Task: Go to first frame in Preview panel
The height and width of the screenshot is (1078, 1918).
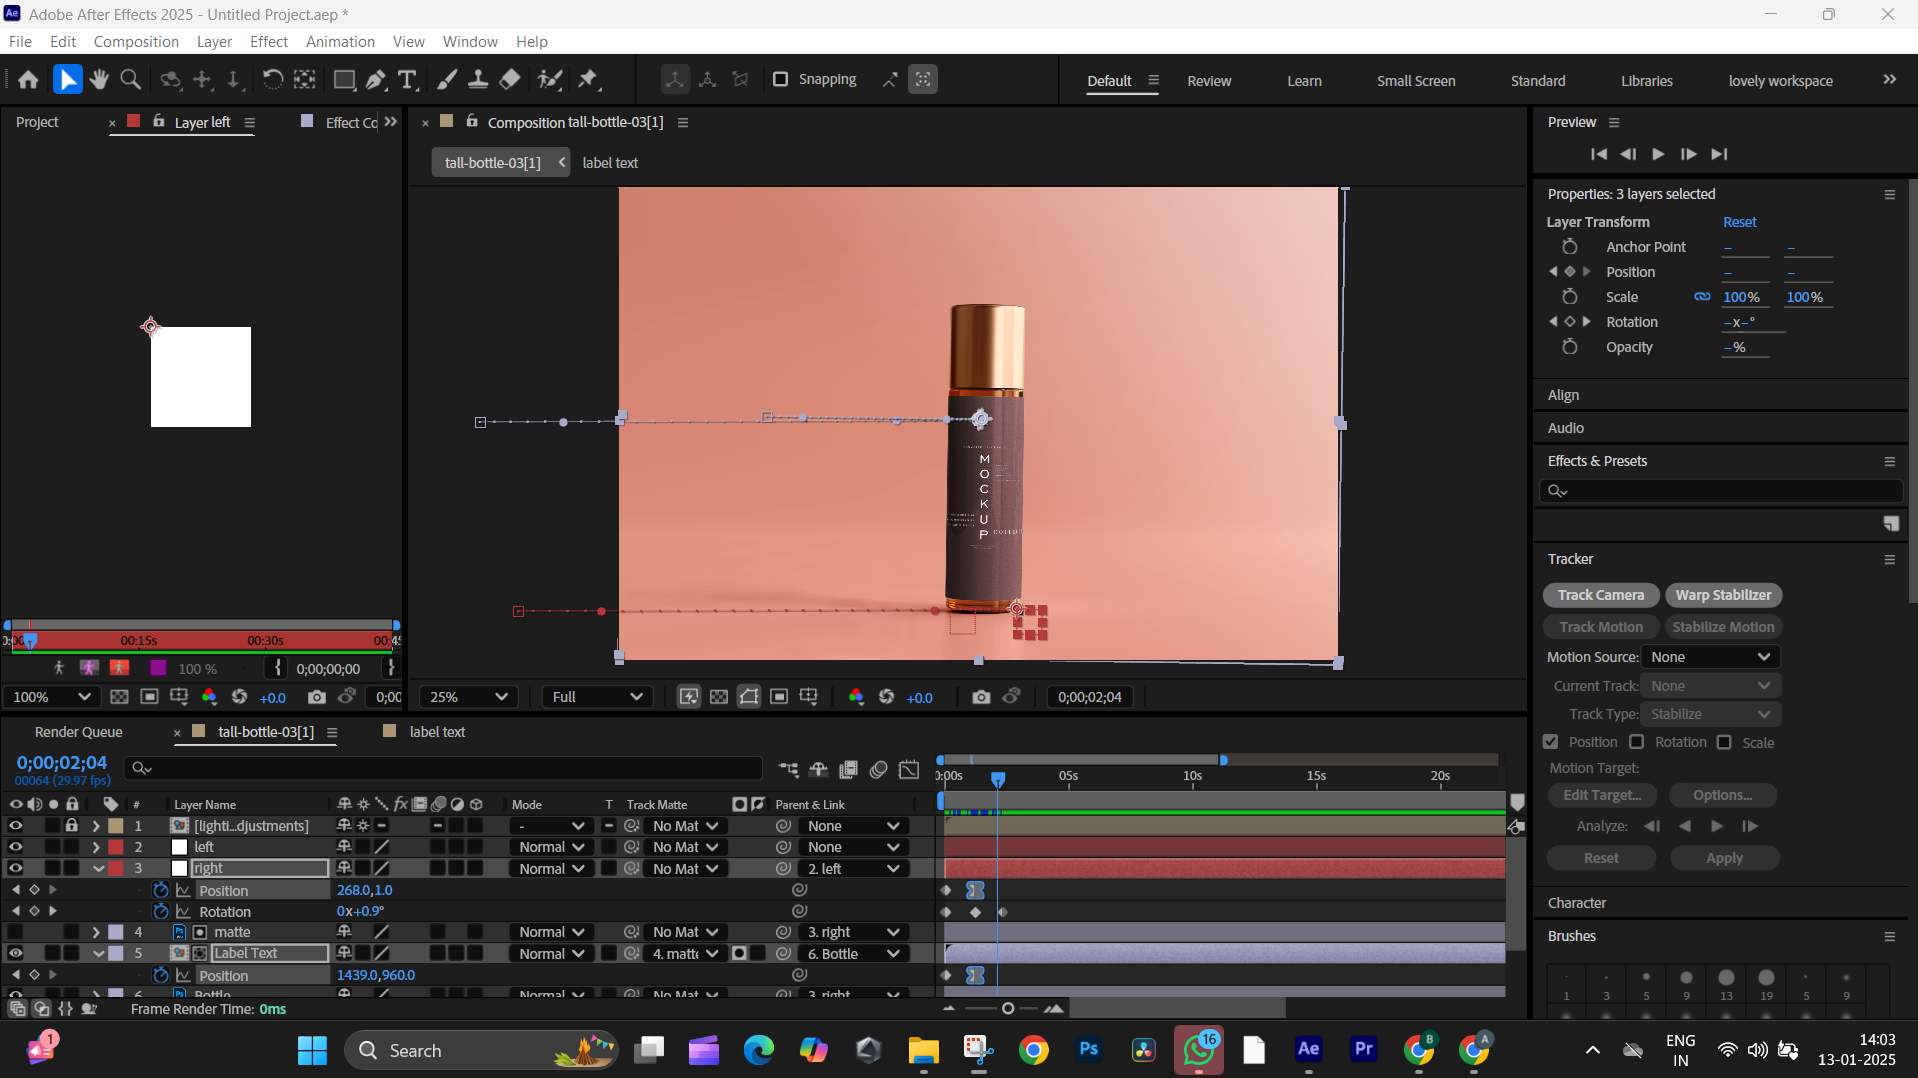Action: click(1598, 154)
